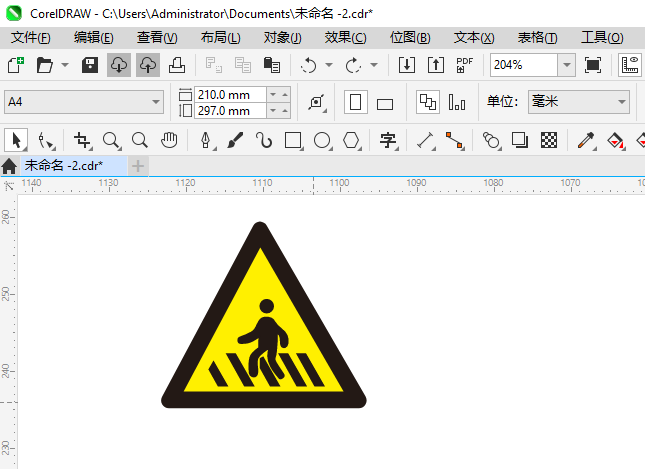645x469 pixels.
Task: Click the Export icon
Action: [436, 65]
